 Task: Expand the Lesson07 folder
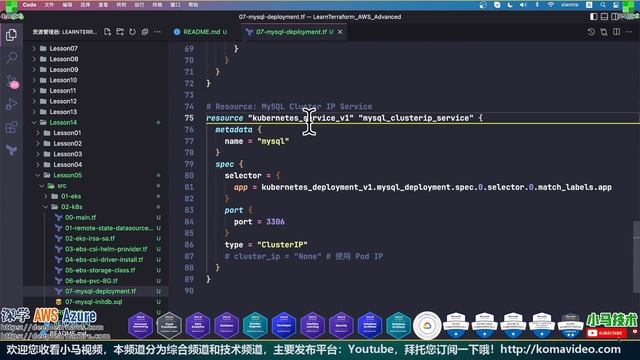pos(63,48)
